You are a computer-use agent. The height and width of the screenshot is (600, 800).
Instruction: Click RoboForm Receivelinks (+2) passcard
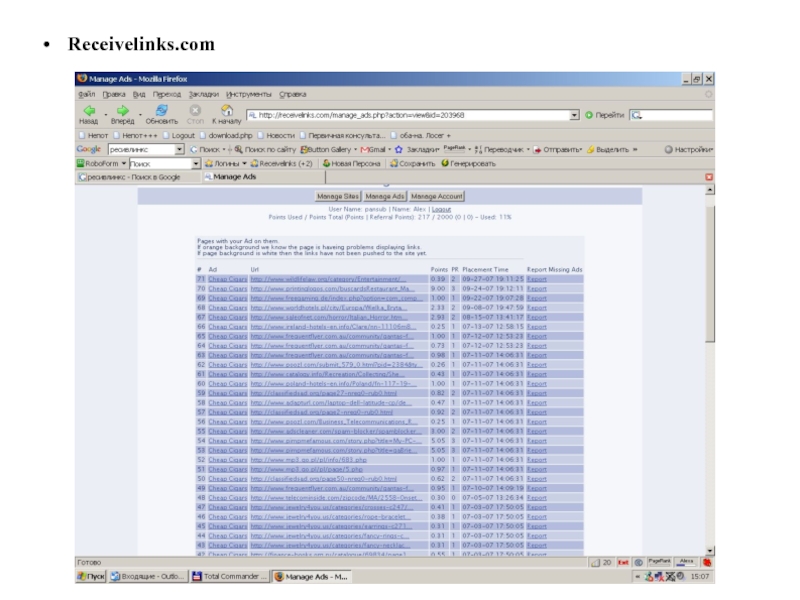pos(281,164)
